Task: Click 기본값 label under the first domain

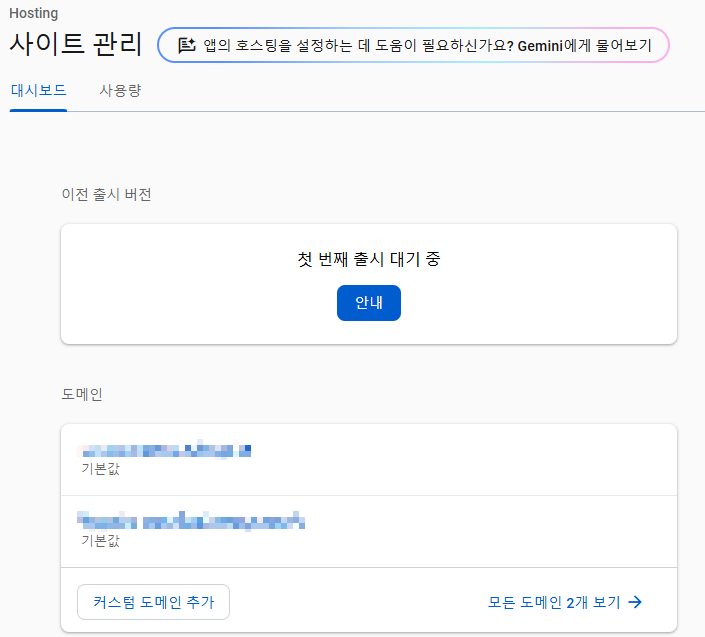Action: pyautogui.click(x=100, y=468)
